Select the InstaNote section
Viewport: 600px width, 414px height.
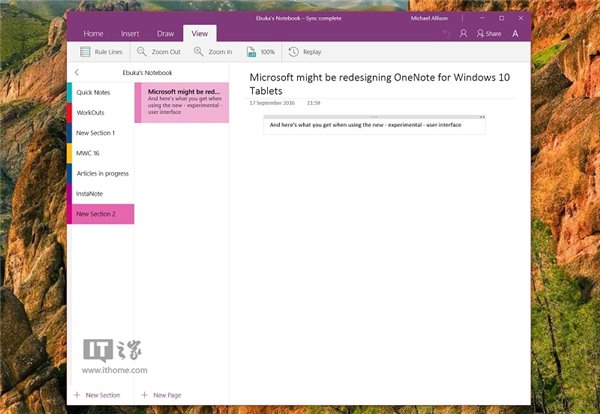(101, 194)
